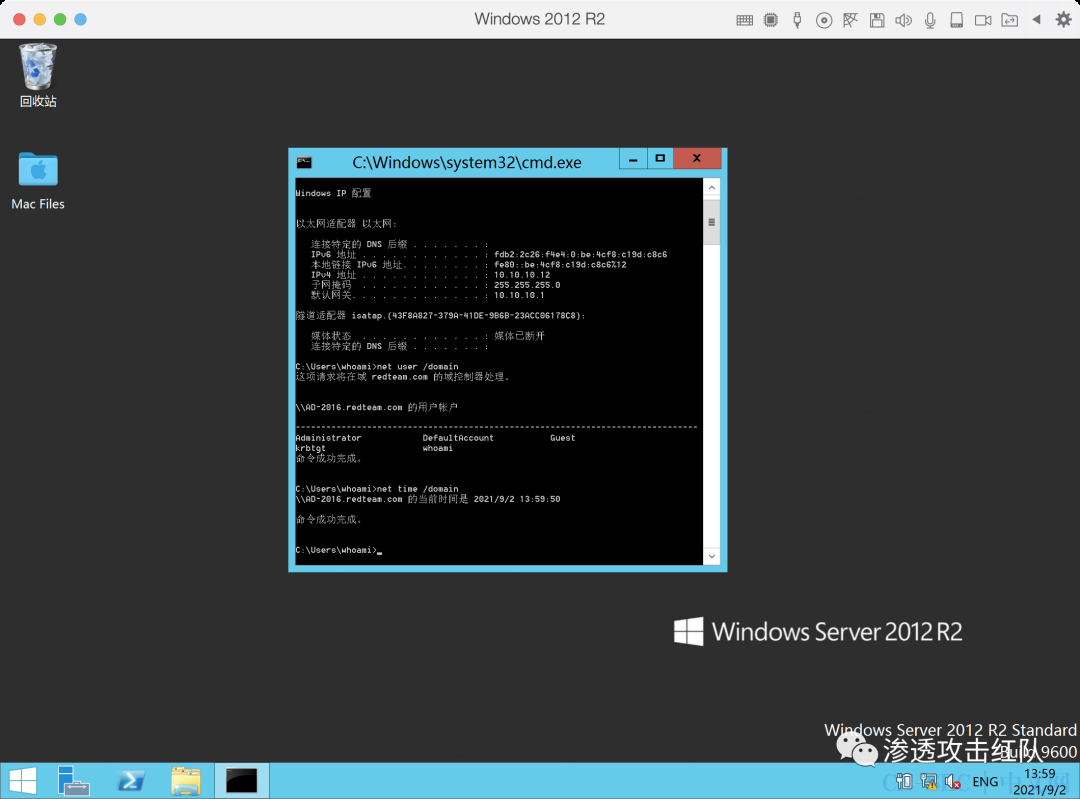Screen dimensions: 1080x799
Task: Minimize the cmd.exe window
Action: tap(633, 159)
